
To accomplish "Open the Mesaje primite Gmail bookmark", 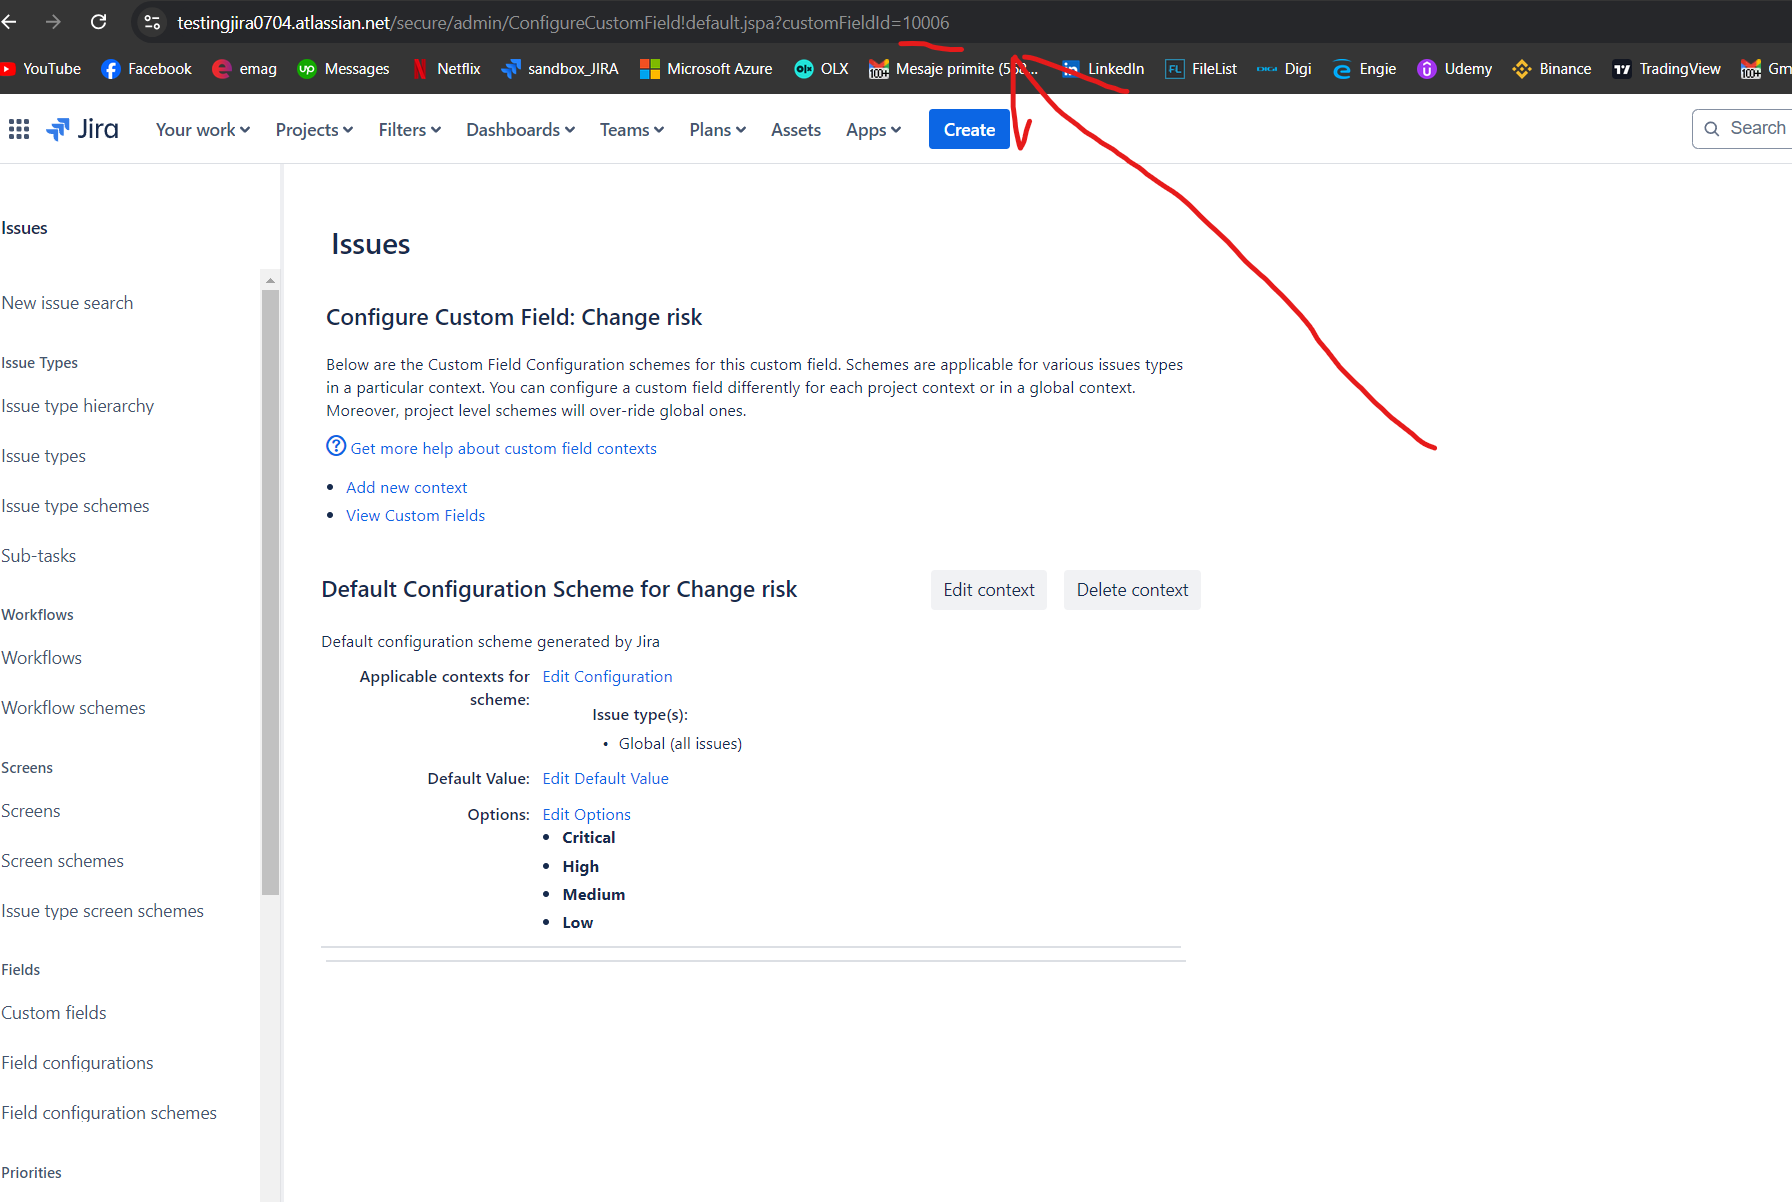I will click(953, 69).
